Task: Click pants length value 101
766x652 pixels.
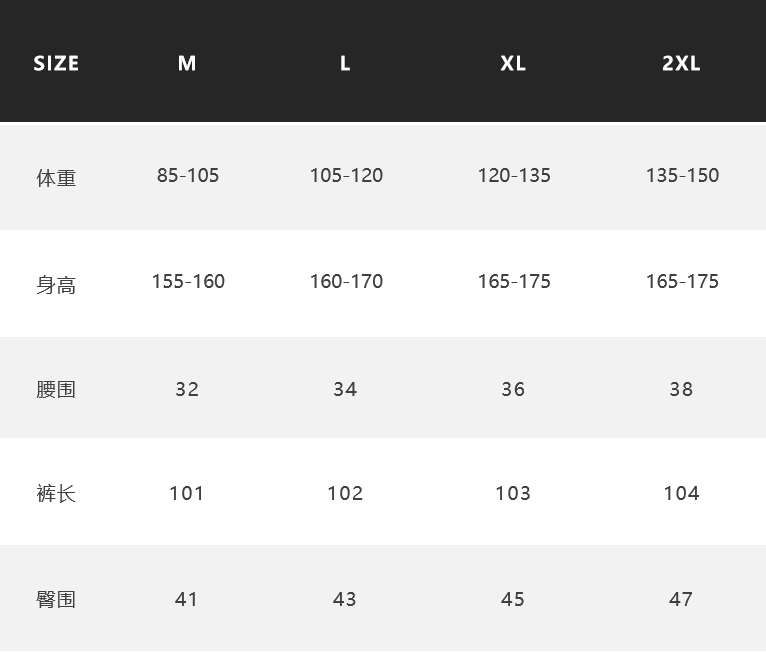Action: (x=186, y=493)
